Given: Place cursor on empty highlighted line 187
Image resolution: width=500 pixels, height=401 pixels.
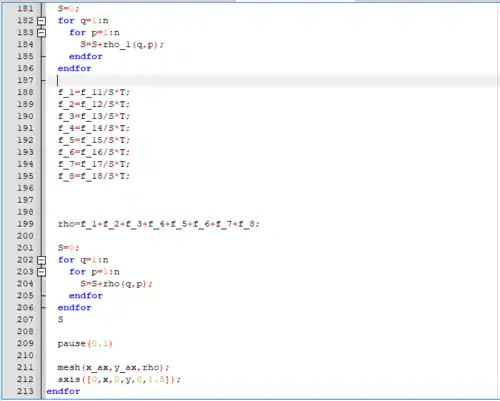Looking at the screenshot, I should [273, 80].
